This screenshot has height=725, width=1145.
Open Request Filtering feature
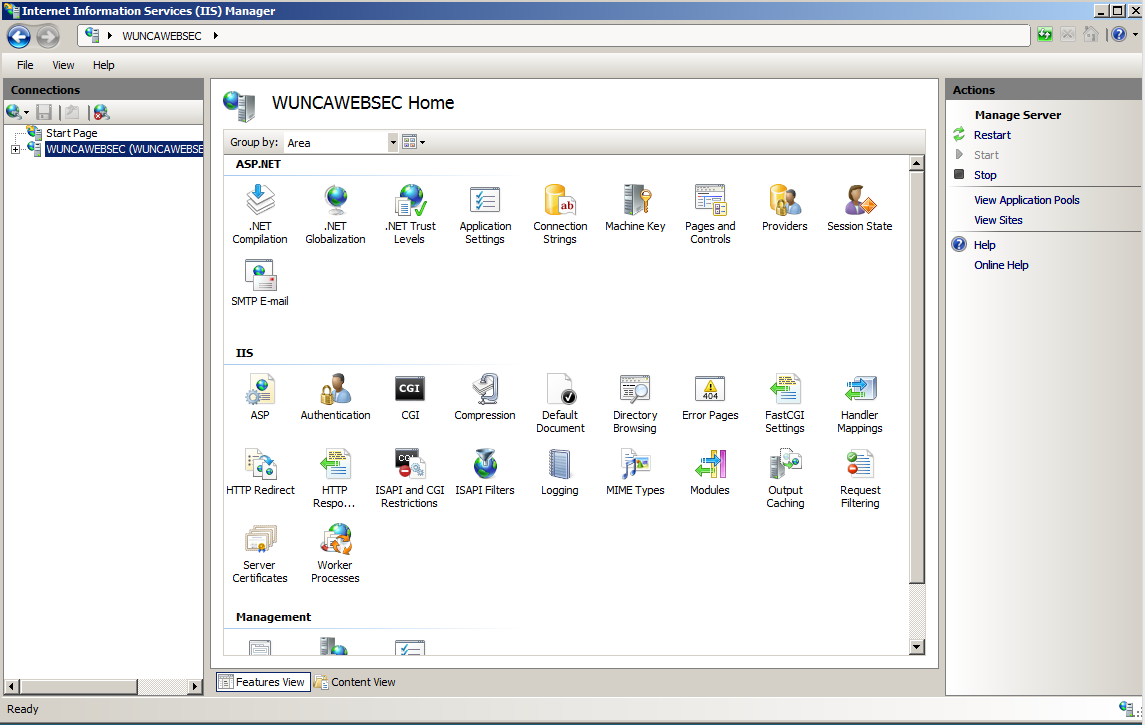point(859,477)
